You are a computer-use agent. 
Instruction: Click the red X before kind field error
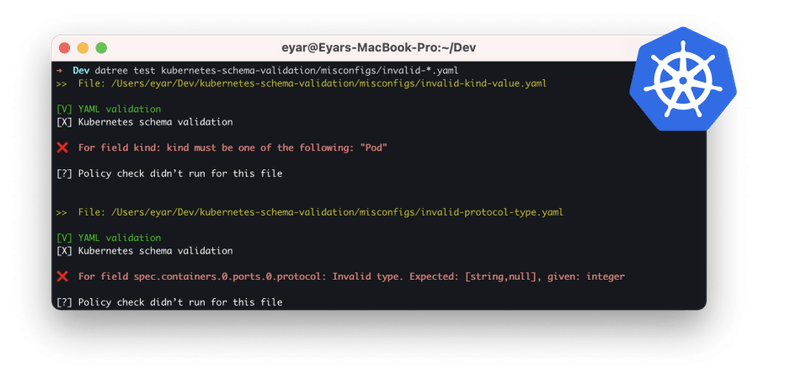coord(62,148)
